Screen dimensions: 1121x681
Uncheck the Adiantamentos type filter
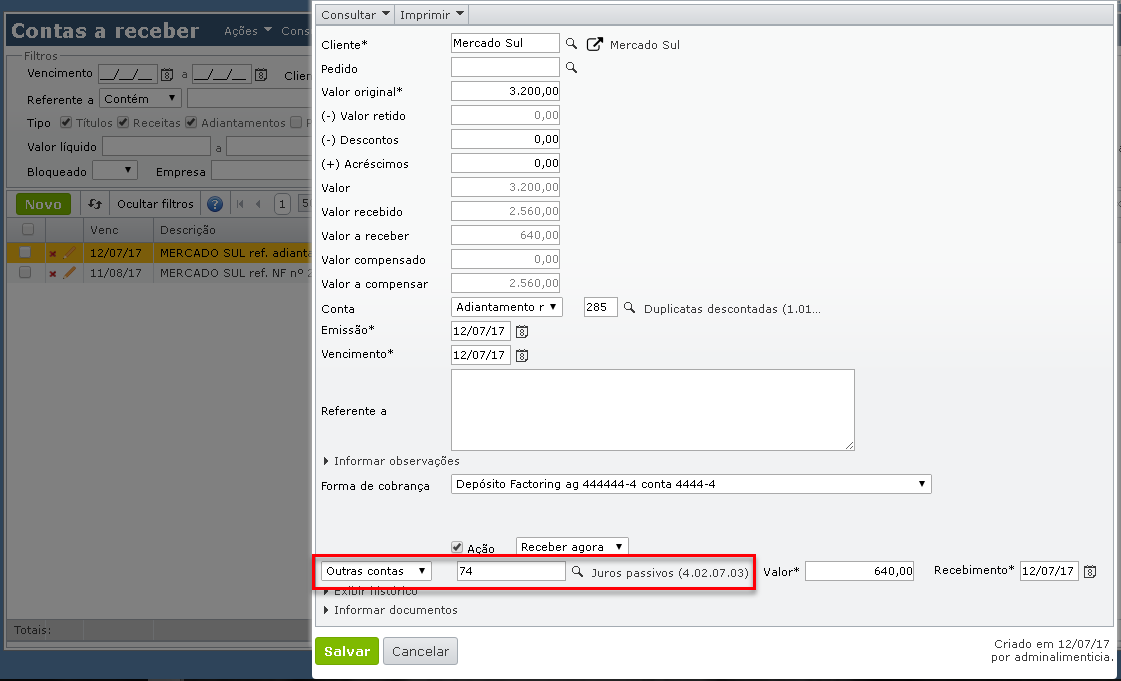point(191,122)
